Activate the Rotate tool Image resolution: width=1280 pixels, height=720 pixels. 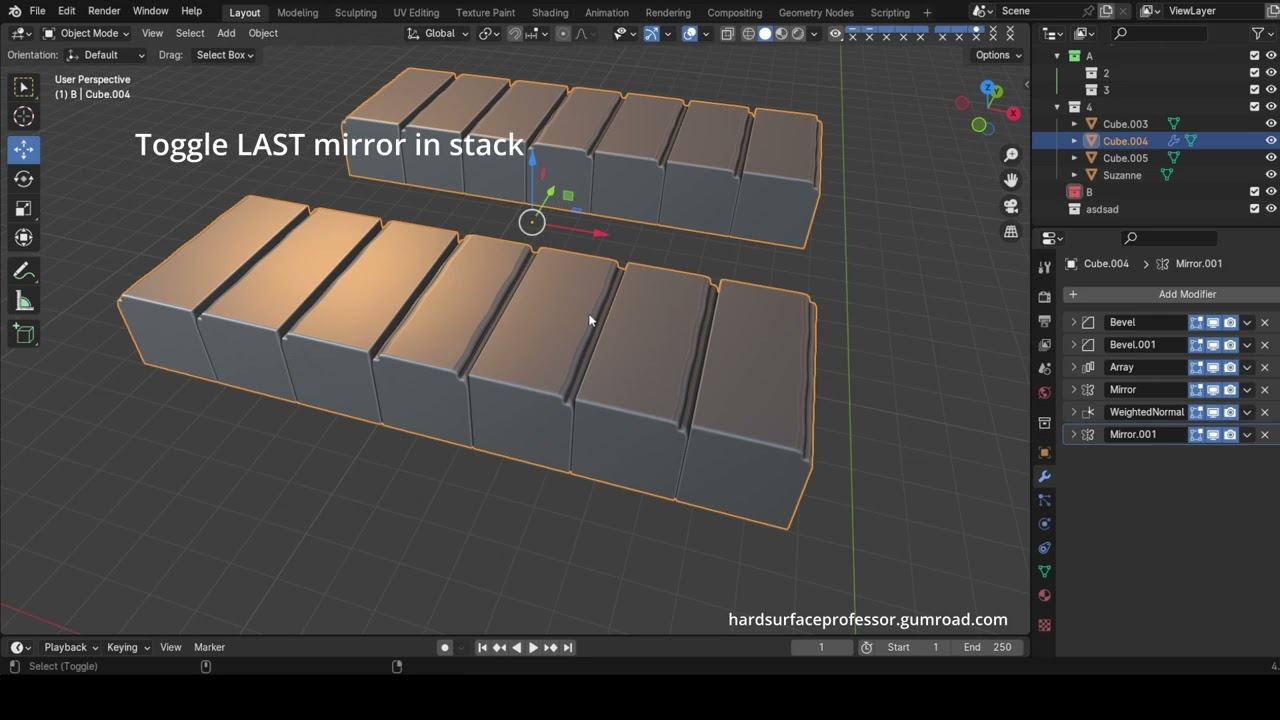click(x=24, y=179)
